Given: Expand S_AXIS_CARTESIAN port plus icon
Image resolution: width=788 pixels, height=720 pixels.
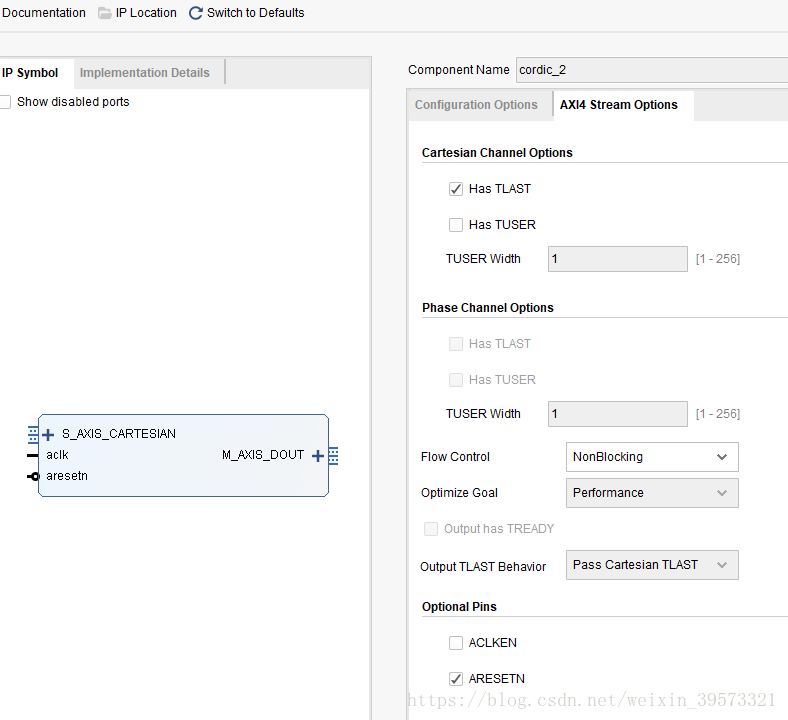Looking at the screenshot, I should 48,435.
